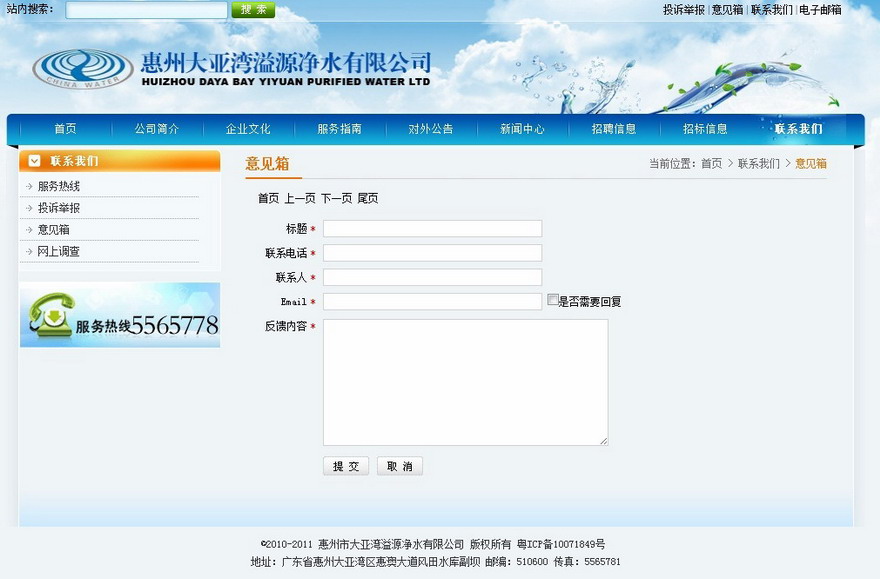Screen dimensions: 880x579
Task: Select 服务指南 in the navigation bar
Action: pyautogui.click(x=340, y=129)
